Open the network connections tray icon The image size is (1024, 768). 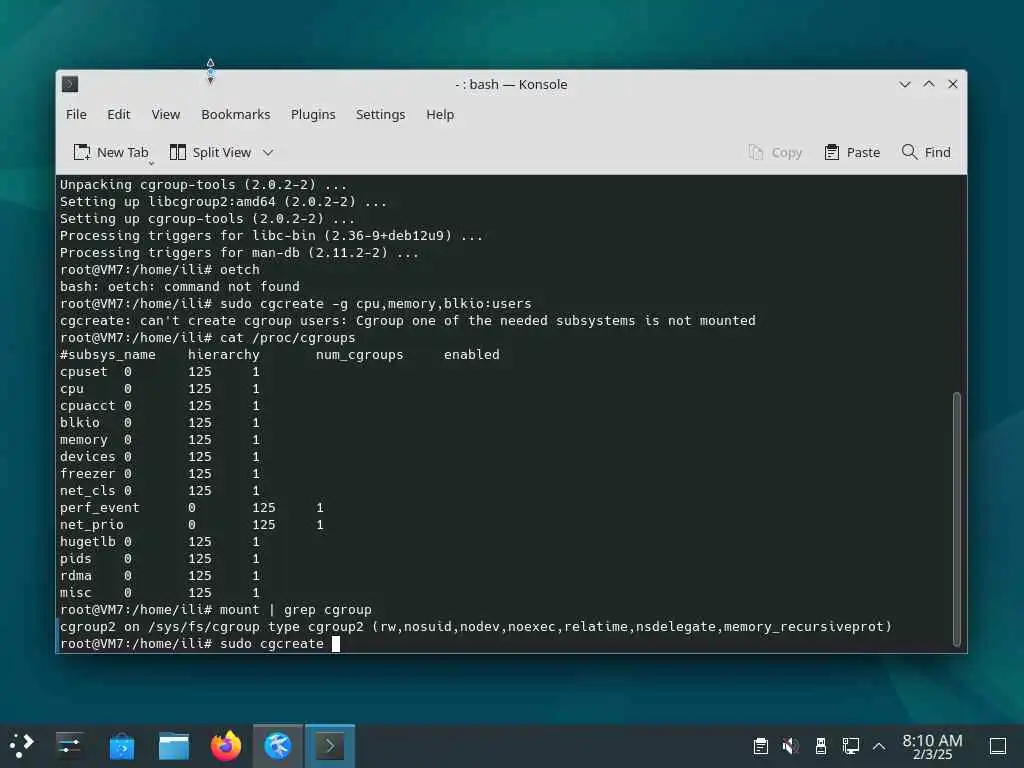click(x=850, y=746)
